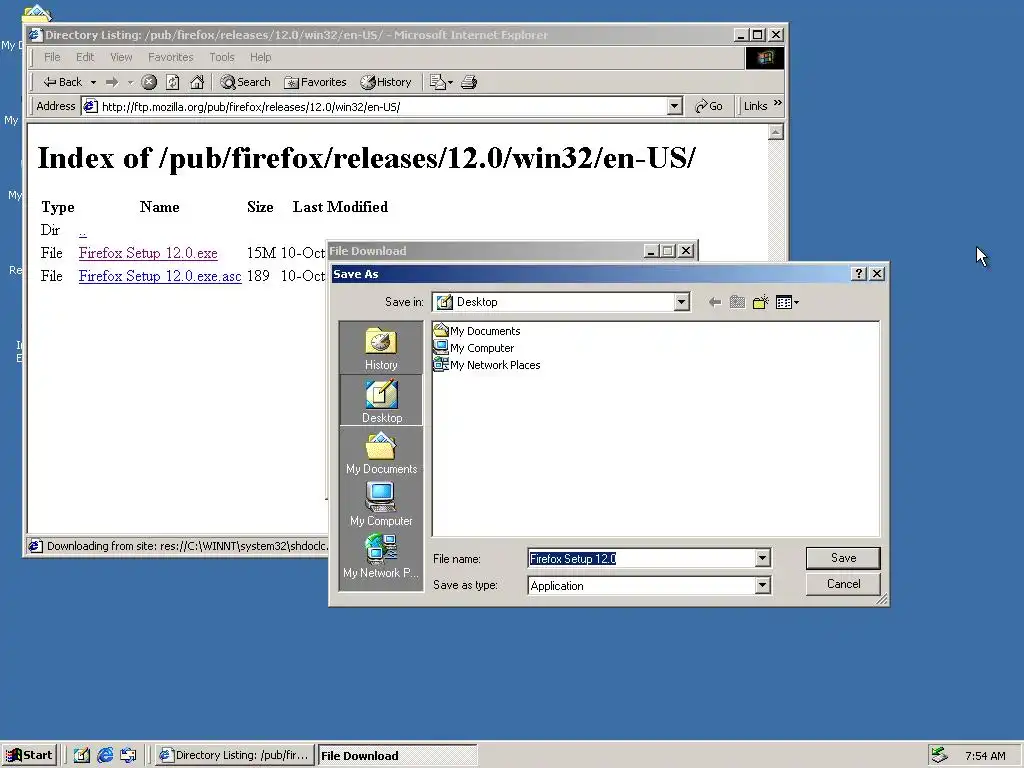Select History in the places bar

[x=381, y=349]
